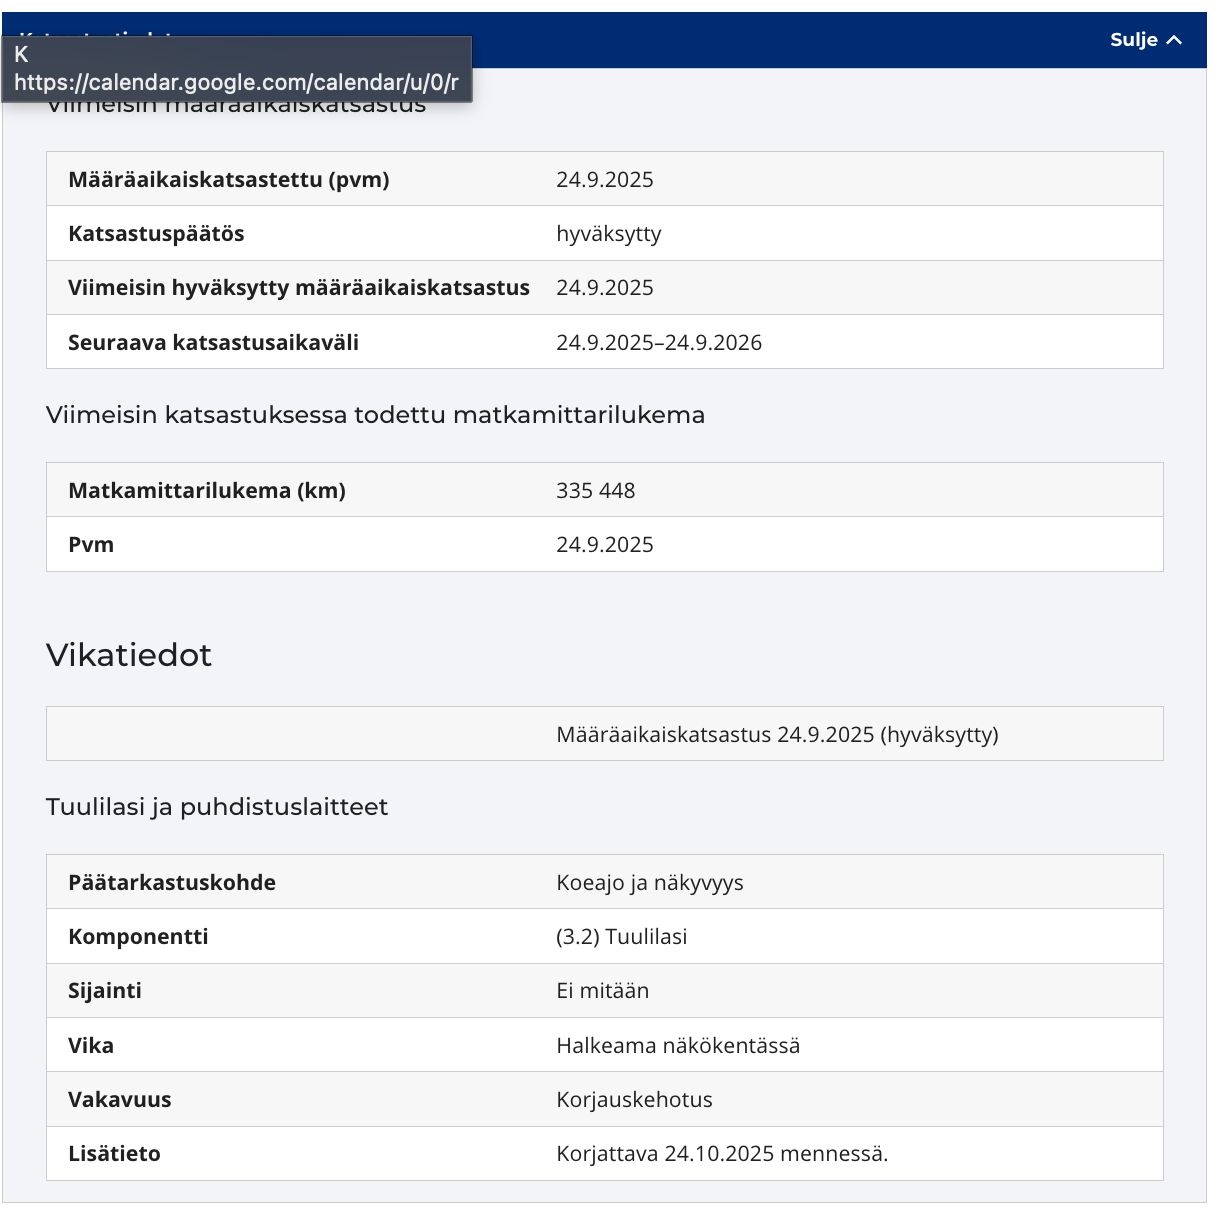Click the Vika row label

point(91,1046)
